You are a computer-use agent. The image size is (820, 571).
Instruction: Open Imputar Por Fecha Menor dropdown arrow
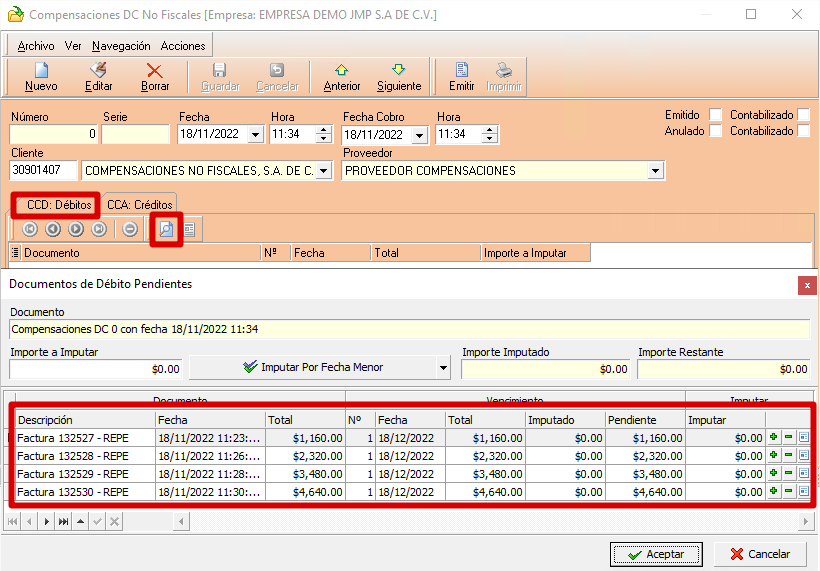[443, 368]
